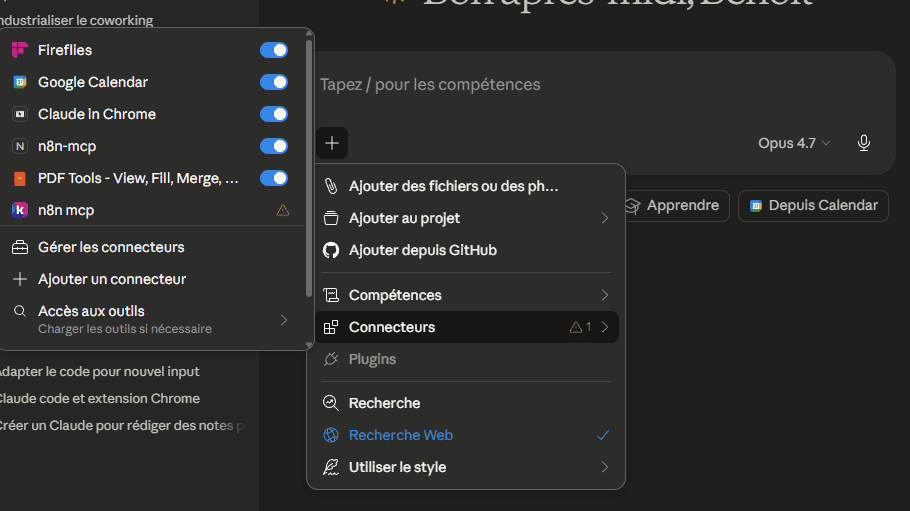The image size is (910, 511).
Task: Uncheck the Recherche Web checkmark
Action: click(603, 435)
